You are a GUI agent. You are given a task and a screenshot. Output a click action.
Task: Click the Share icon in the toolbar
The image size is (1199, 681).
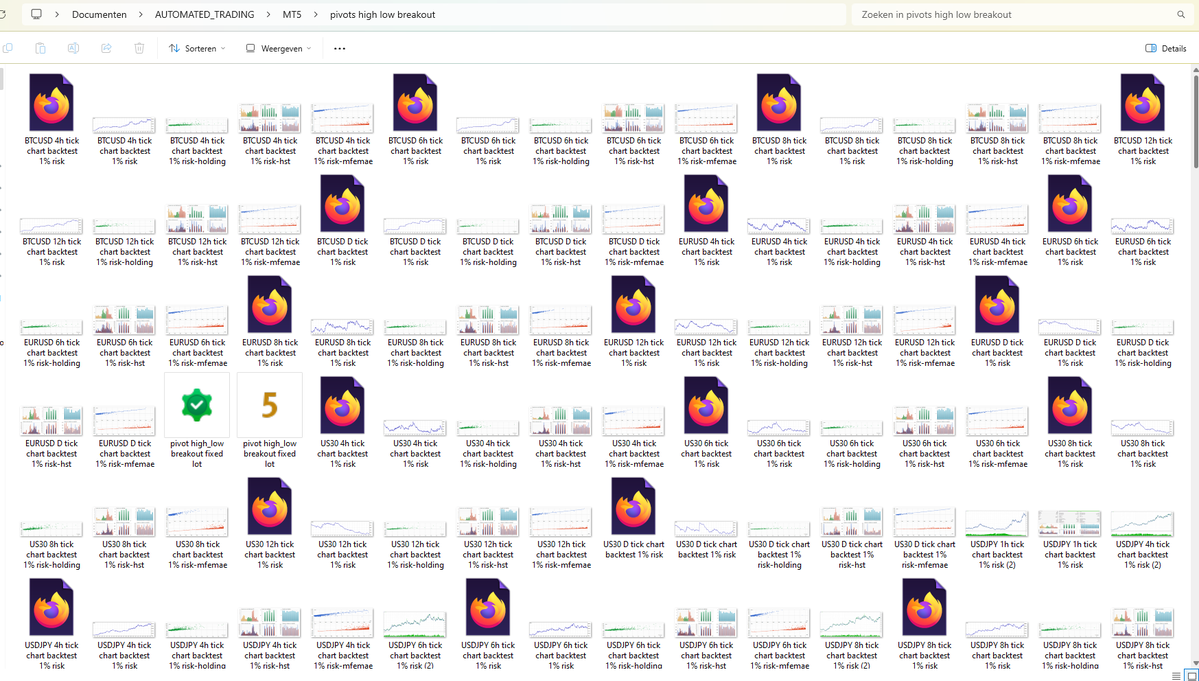tap(106, 48)
